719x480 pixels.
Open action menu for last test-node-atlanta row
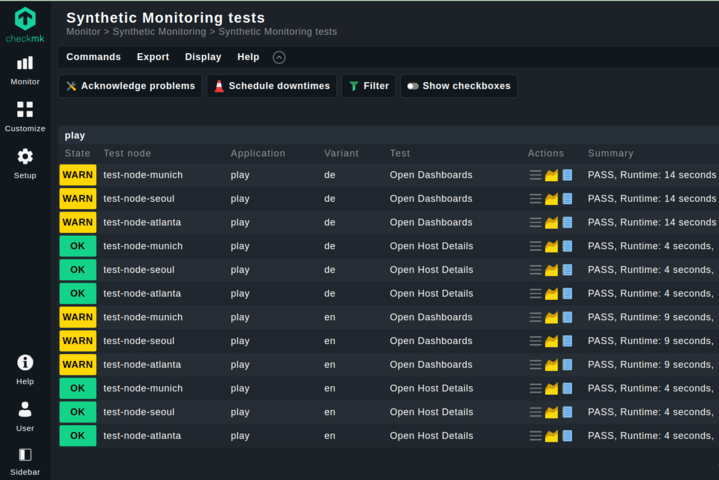coord(535,436)
